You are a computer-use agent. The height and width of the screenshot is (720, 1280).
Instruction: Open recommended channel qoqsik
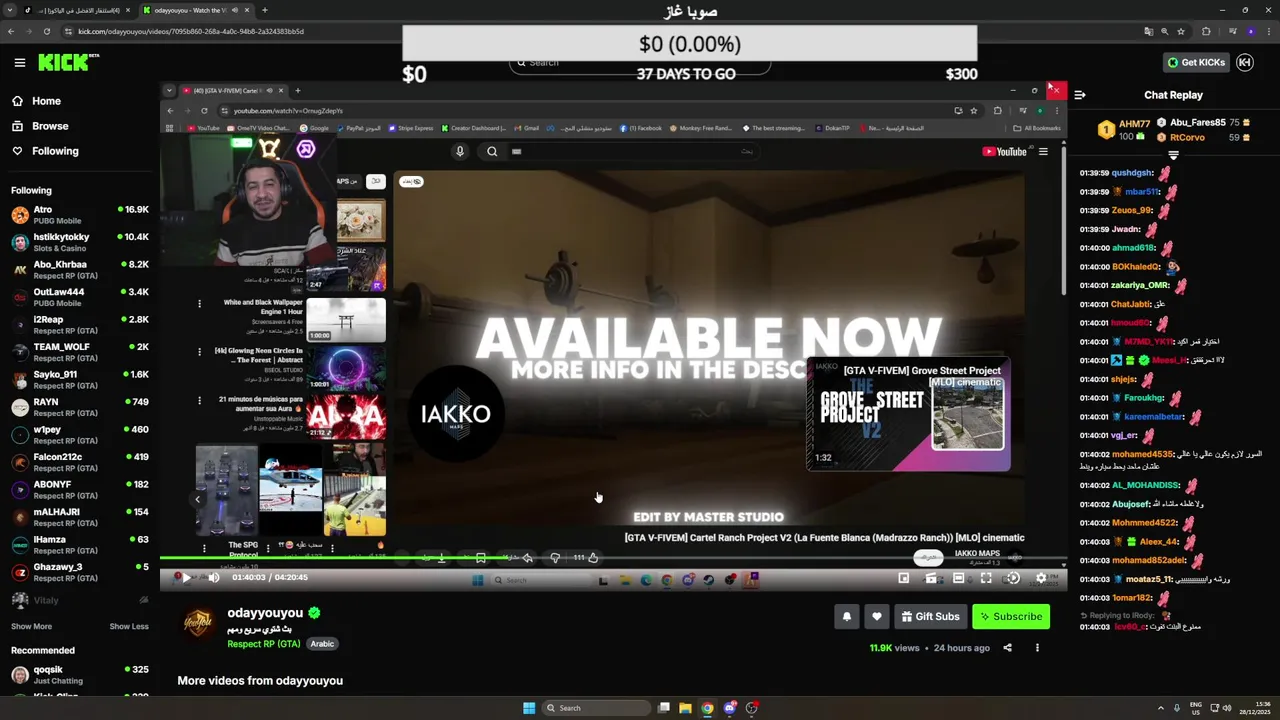pos(79,675)
